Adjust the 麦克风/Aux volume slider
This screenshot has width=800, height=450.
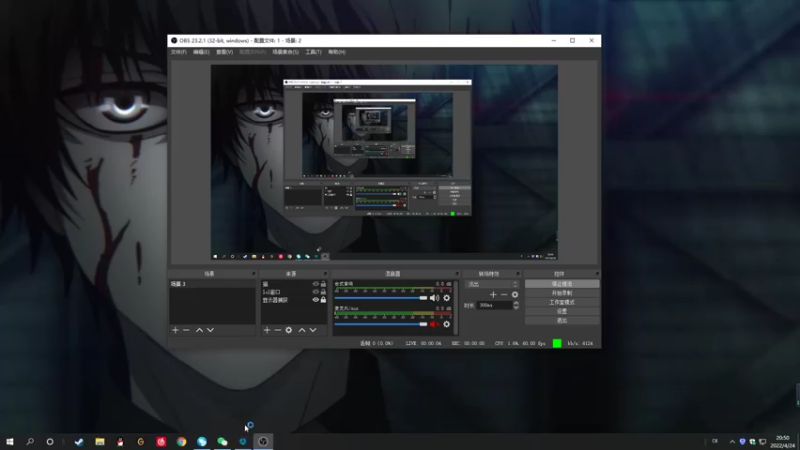coord(381,324)
